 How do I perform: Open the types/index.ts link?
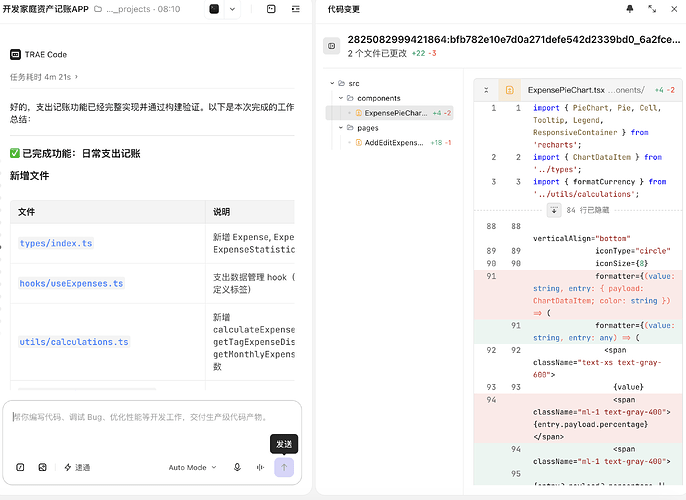(x=56, y=243)
